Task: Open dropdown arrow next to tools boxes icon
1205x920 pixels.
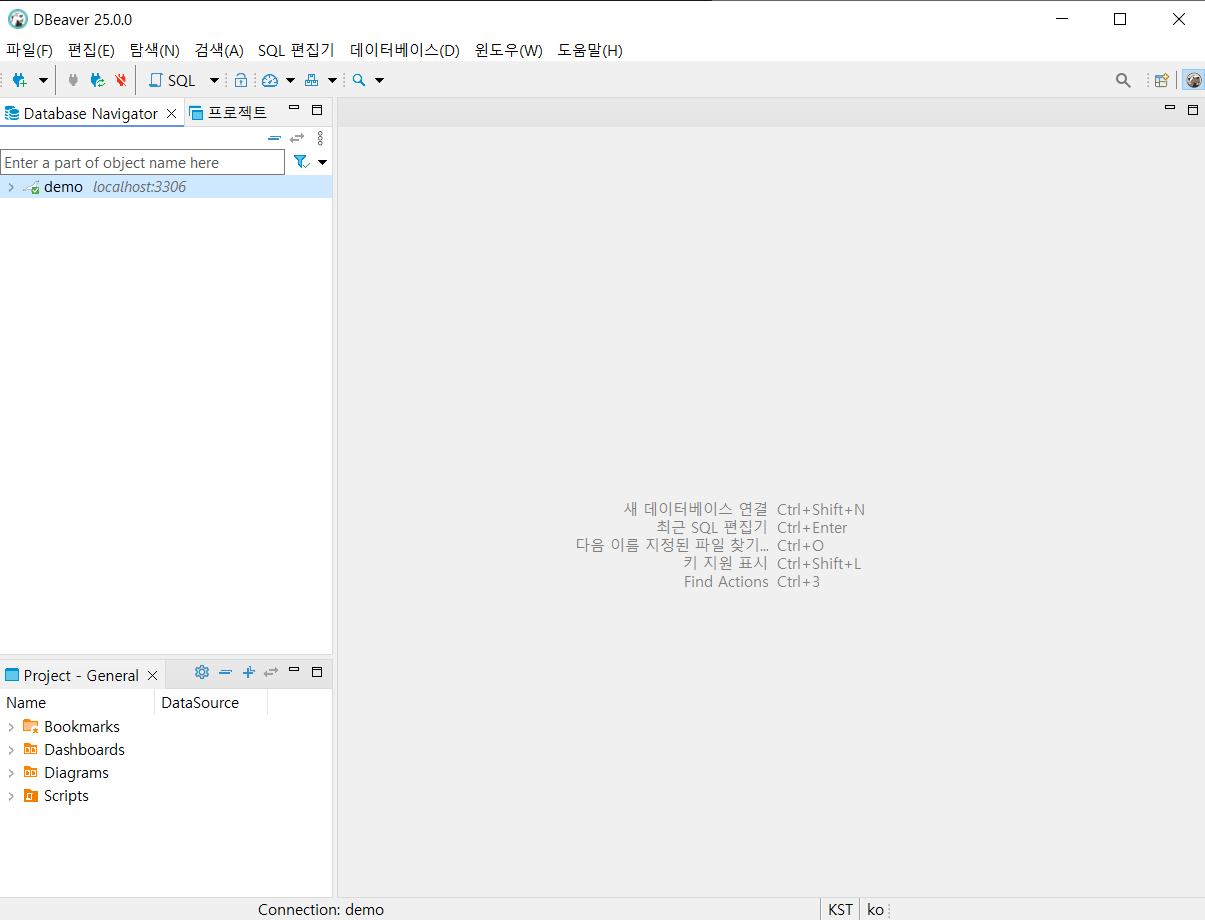Action: 332,80
